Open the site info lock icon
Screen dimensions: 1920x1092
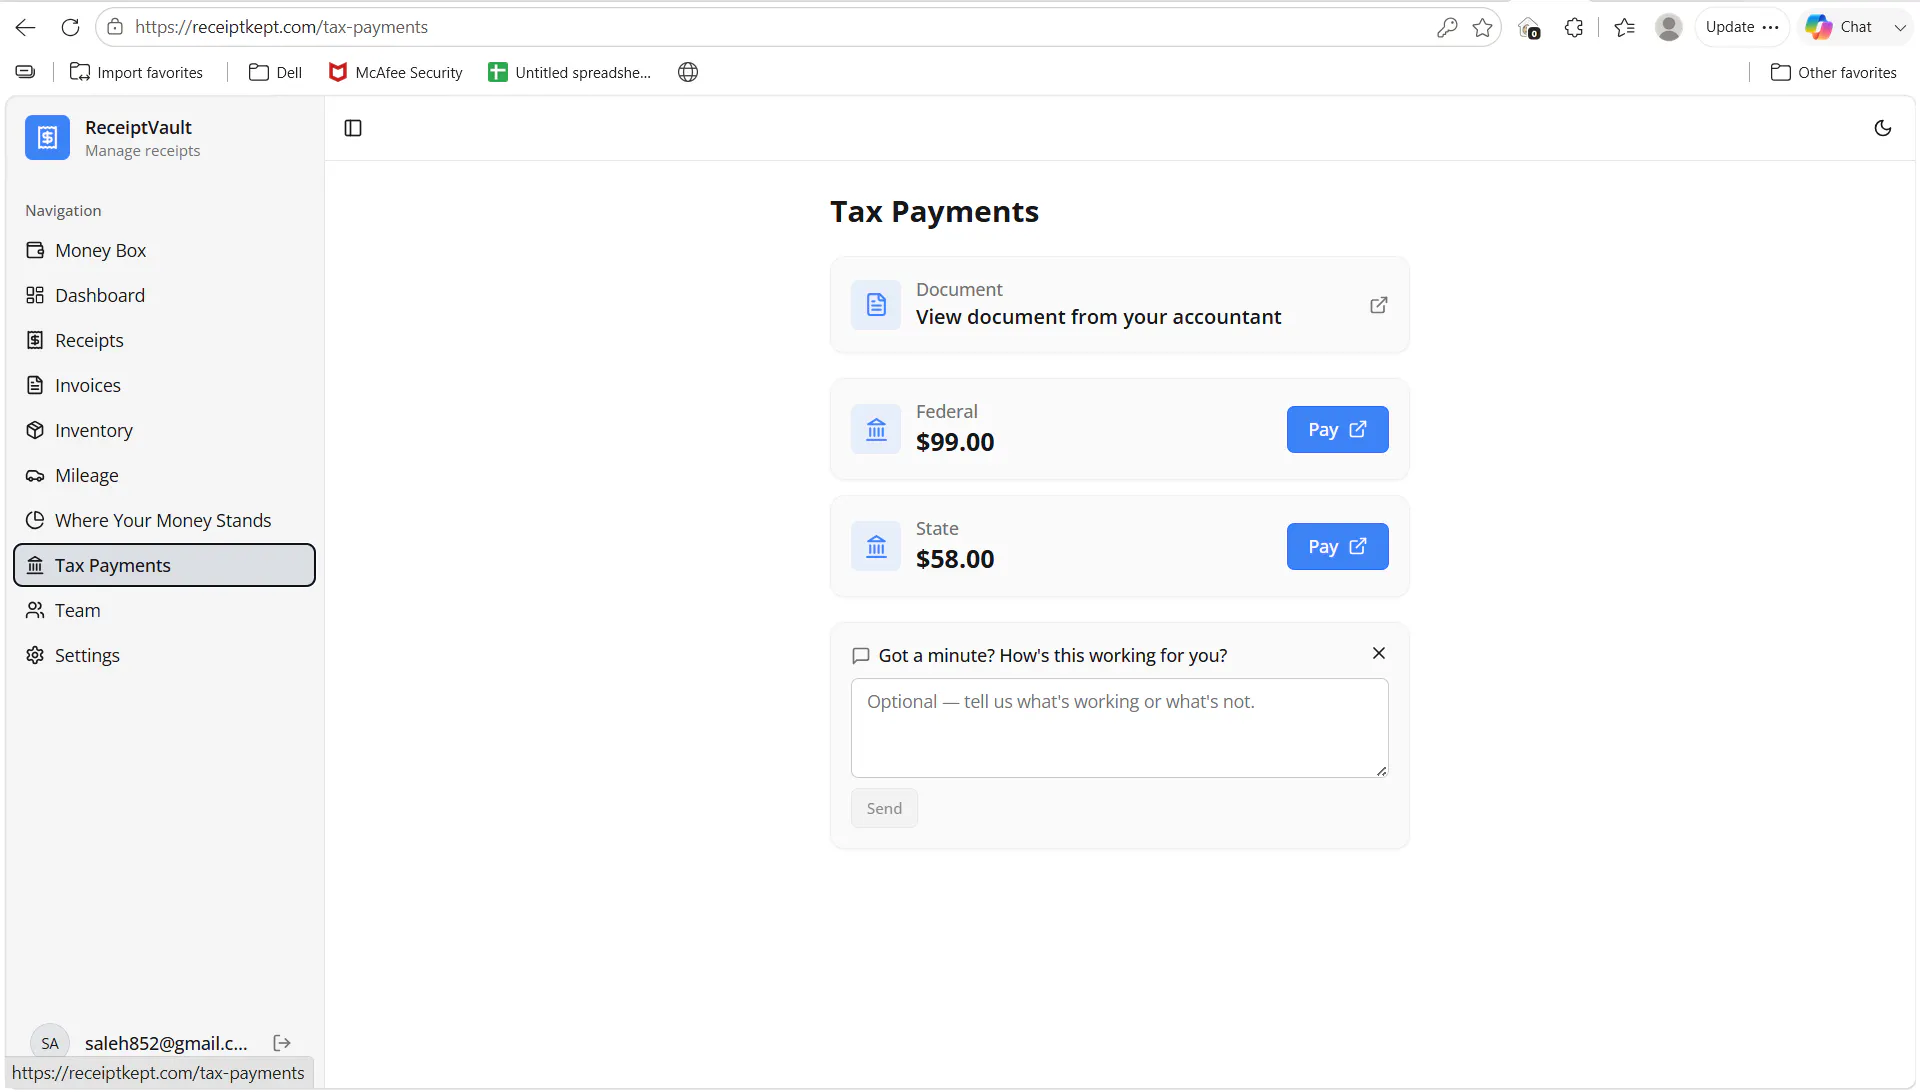[116, 27]
